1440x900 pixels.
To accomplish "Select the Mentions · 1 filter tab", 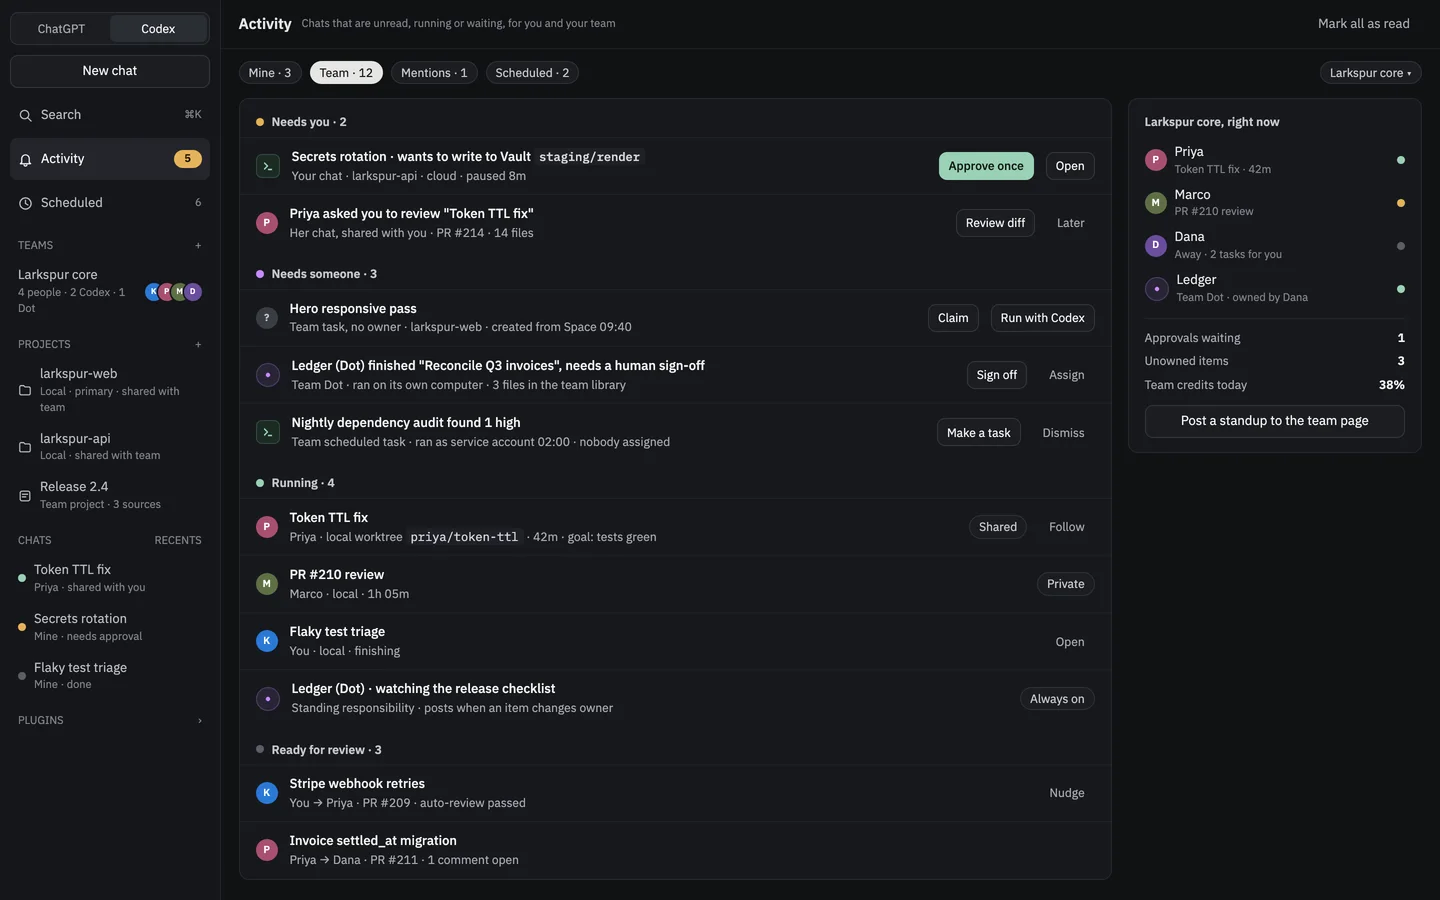I will pyautogui.click(x=434, y=73).
